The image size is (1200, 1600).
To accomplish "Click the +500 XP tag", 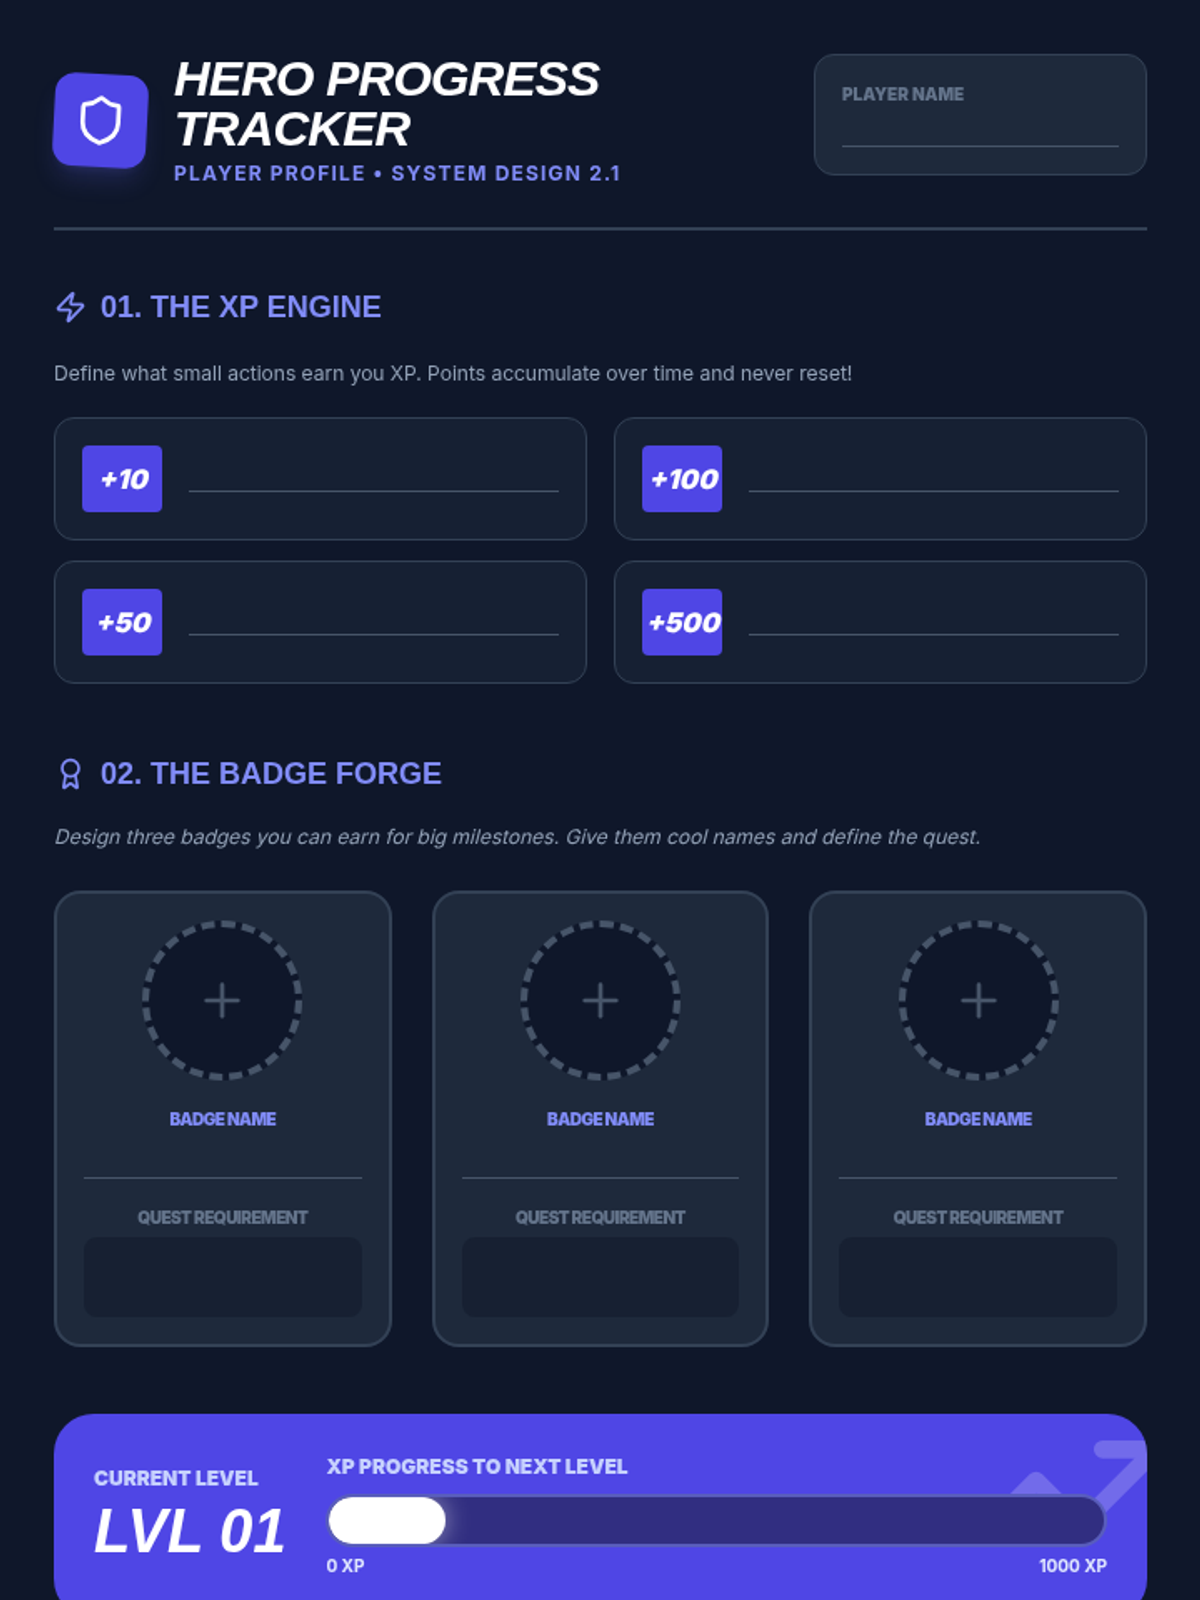I will pos(682,622).
